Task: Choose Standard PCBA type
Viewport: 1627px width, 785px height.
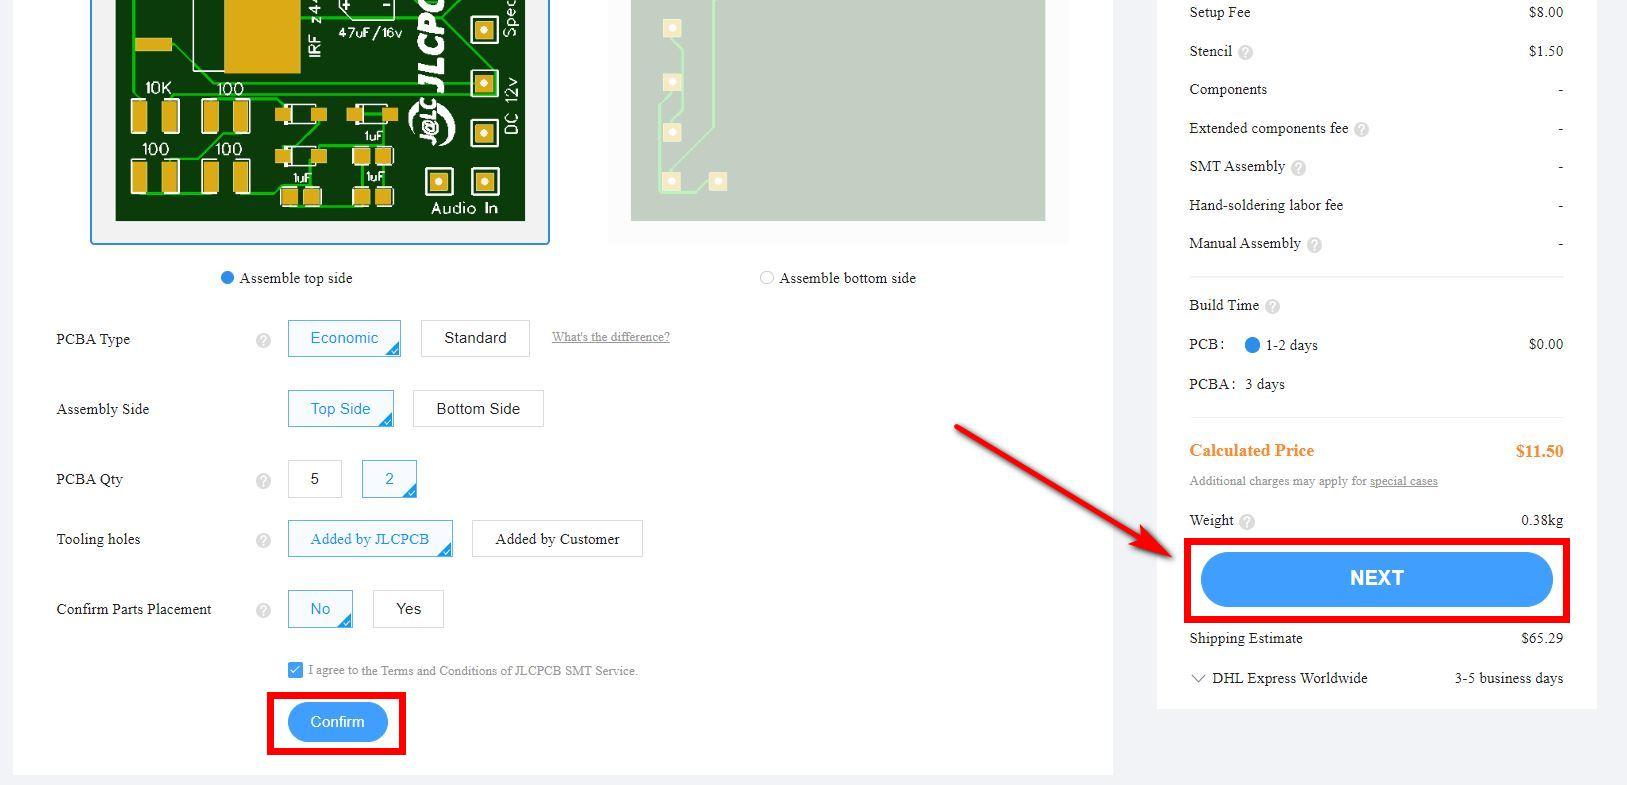Action: click(475, 338)
